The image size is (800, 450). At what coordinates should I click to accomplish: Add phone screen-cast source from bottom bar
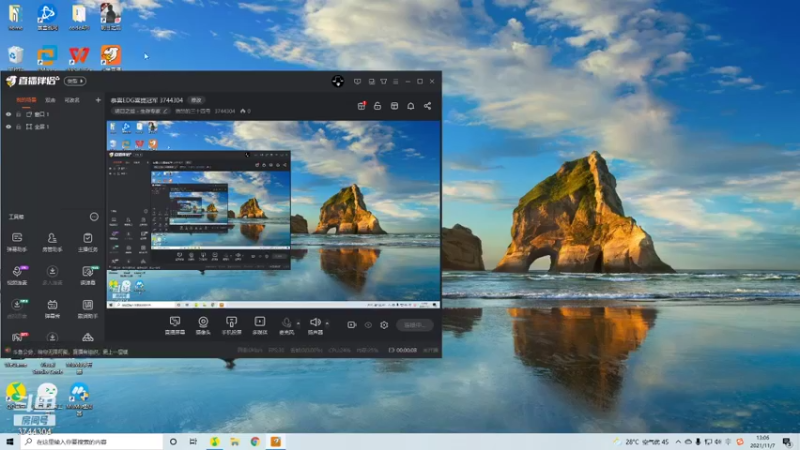231,325
